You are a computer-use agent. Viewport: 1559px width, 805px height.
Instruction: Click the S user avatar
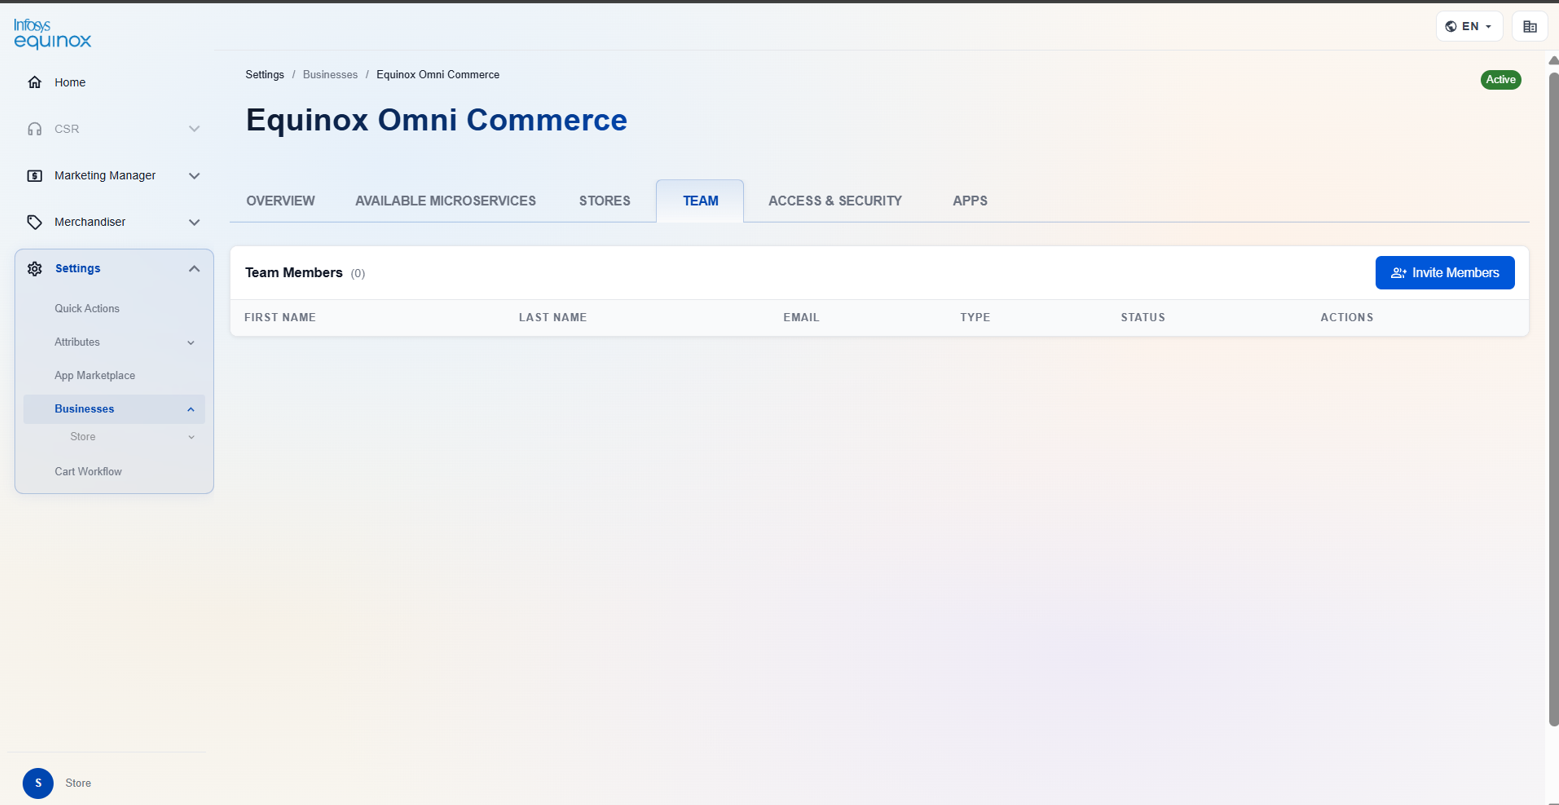point(38,783)
